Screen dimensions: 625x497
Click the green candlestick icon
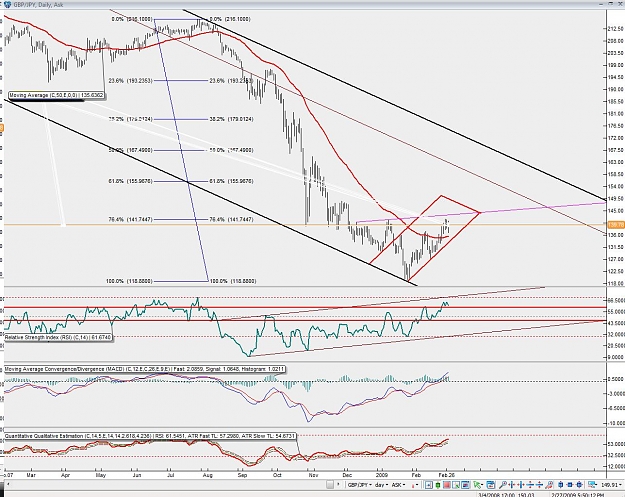tap(438, 485)
